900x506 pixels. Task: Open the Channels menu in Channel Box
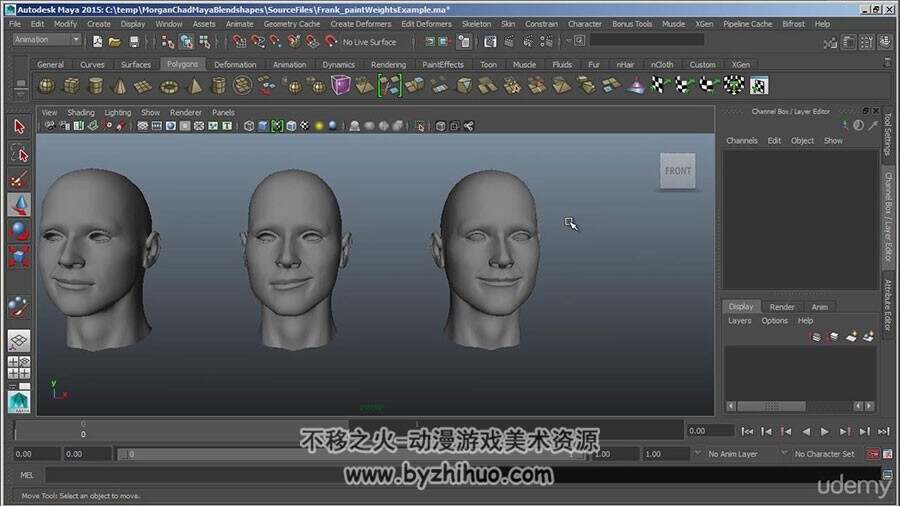(x=742, y=141)
